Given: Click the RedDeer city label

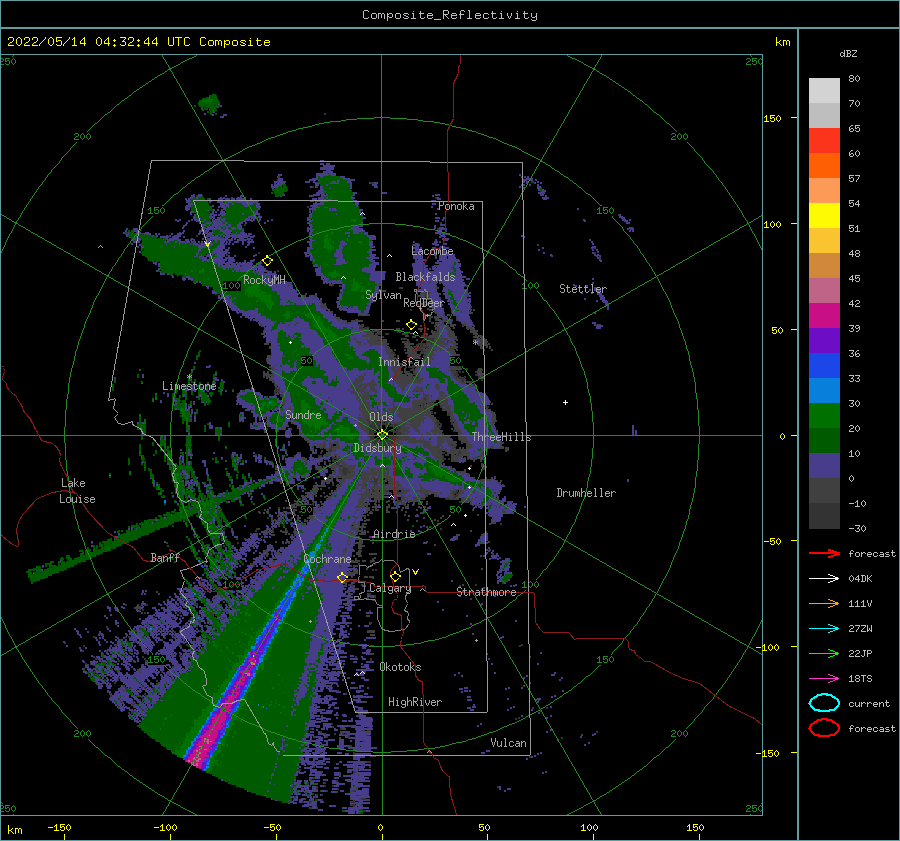Looking at the screenshot, I should tap(424, 303).
